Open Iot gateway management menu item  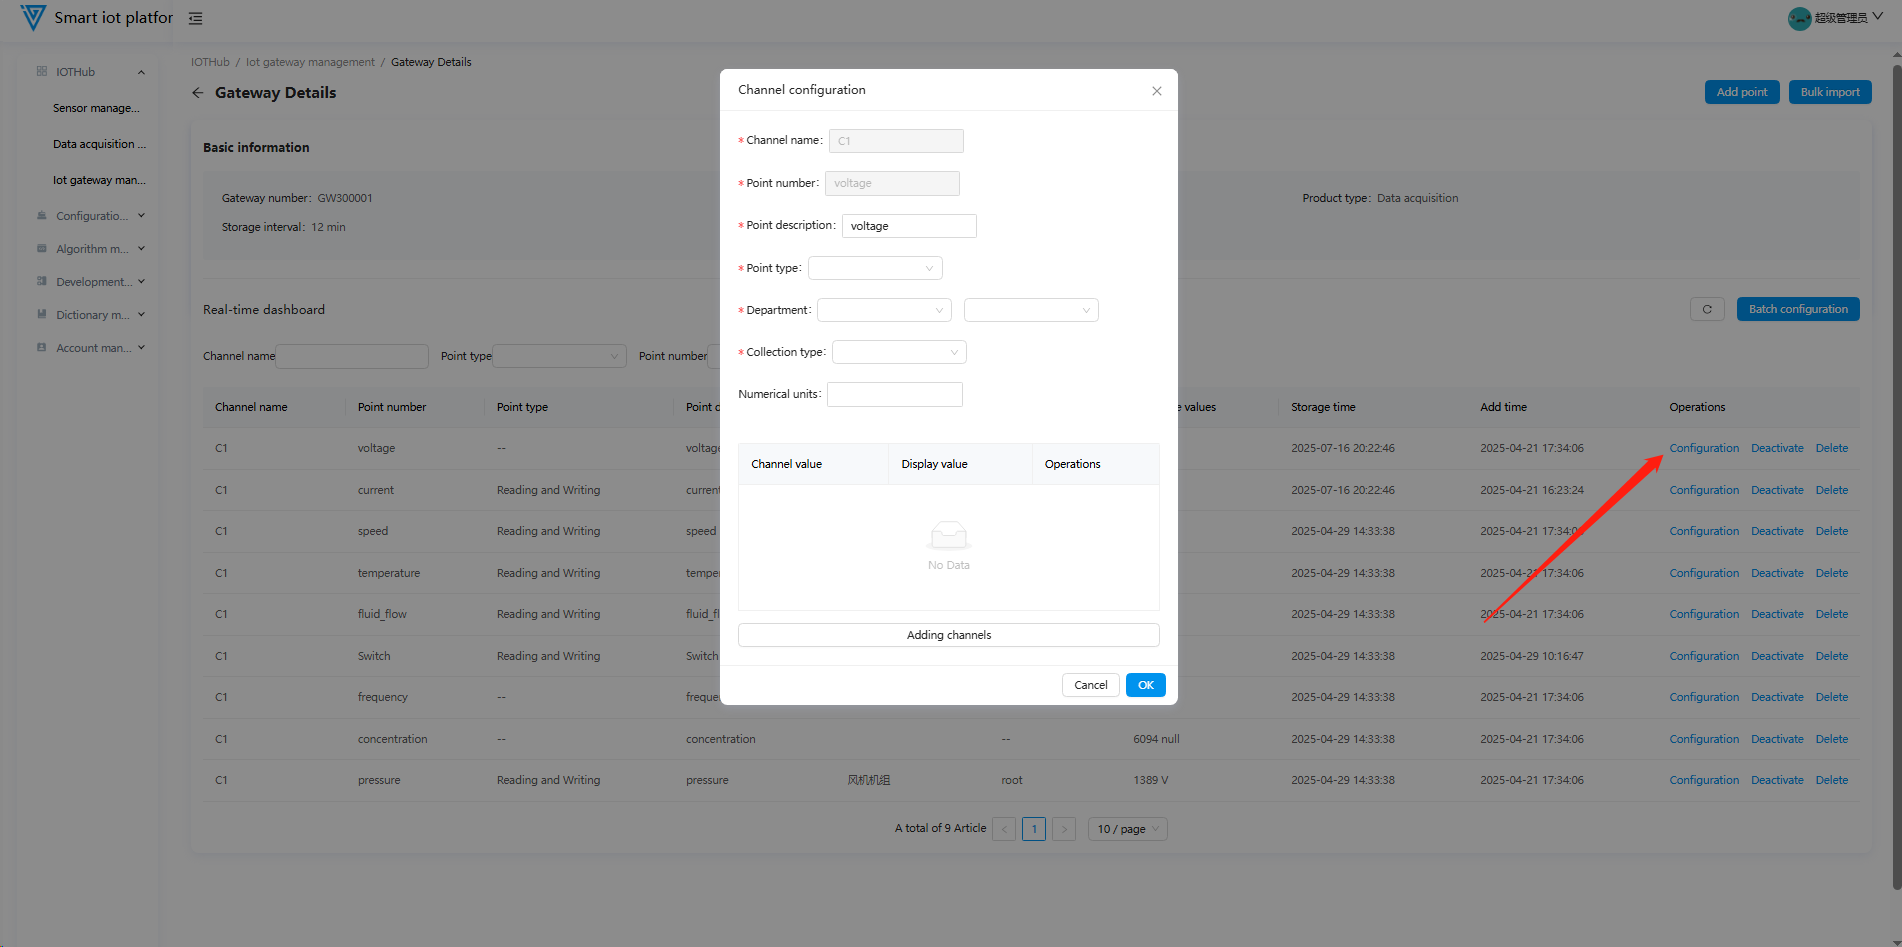(99, 180)
